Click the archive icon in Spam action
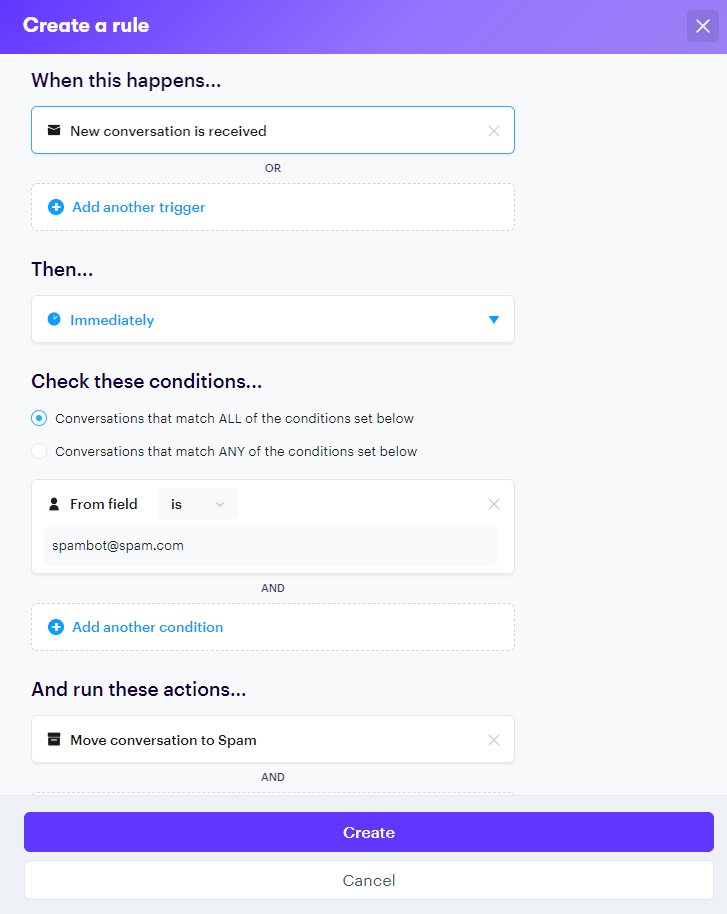727x914 pixels. (x=54, y=740)
